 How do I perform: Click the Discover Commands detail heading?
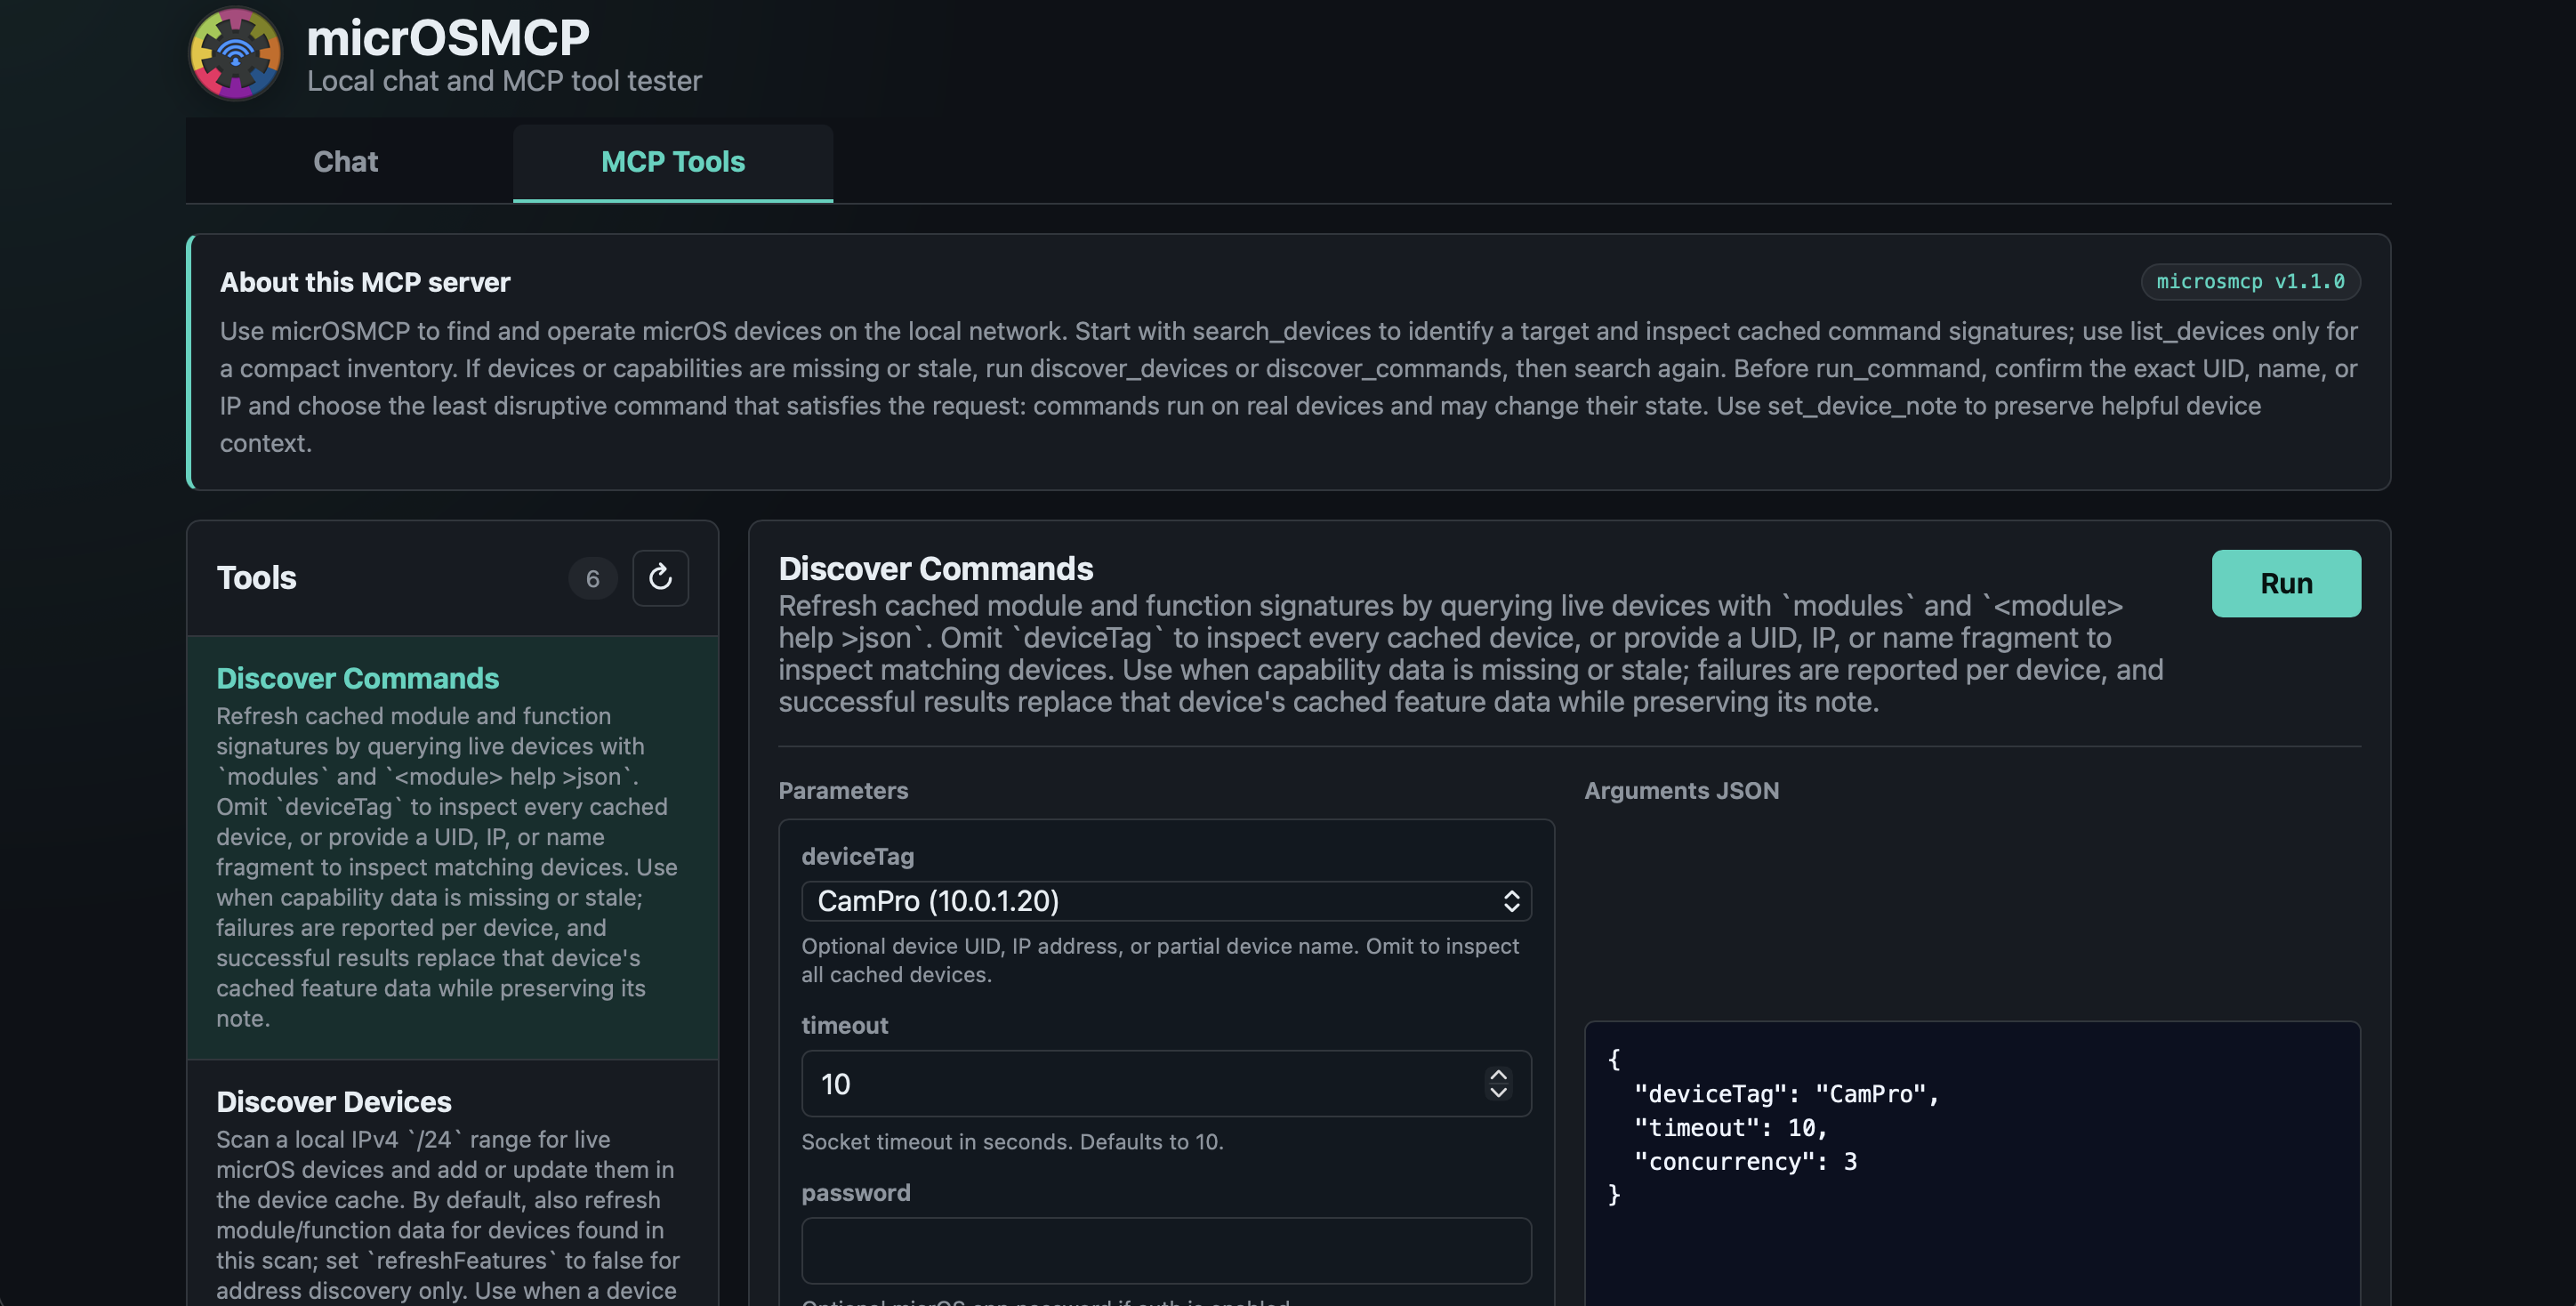pos(935,568)
